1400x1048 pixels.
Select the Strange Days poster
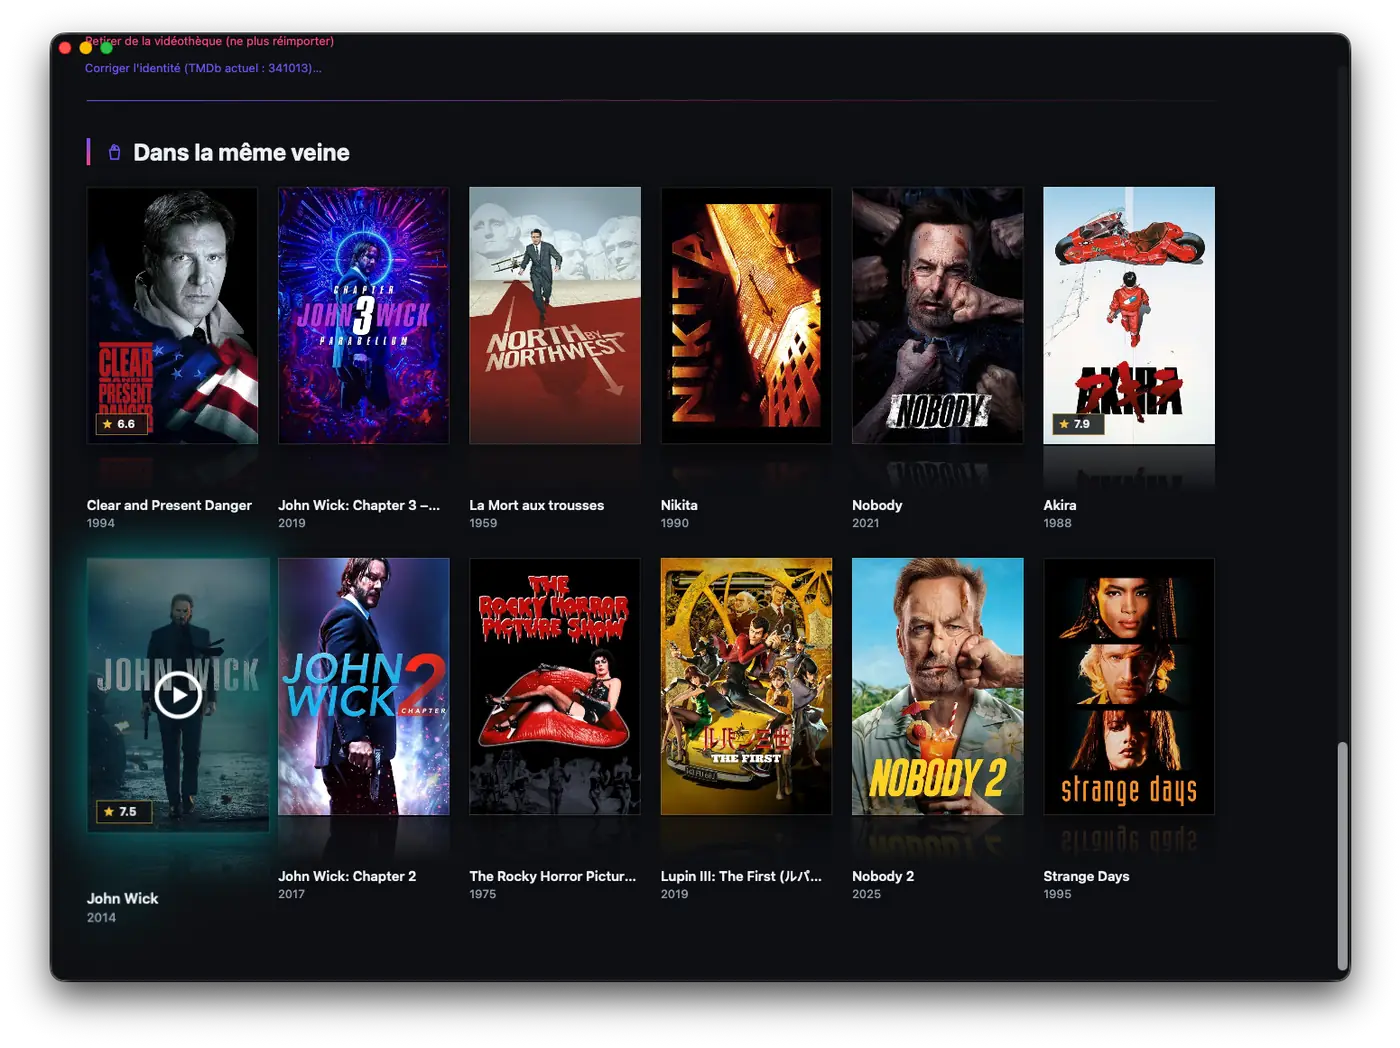[x=1129, y=686]
